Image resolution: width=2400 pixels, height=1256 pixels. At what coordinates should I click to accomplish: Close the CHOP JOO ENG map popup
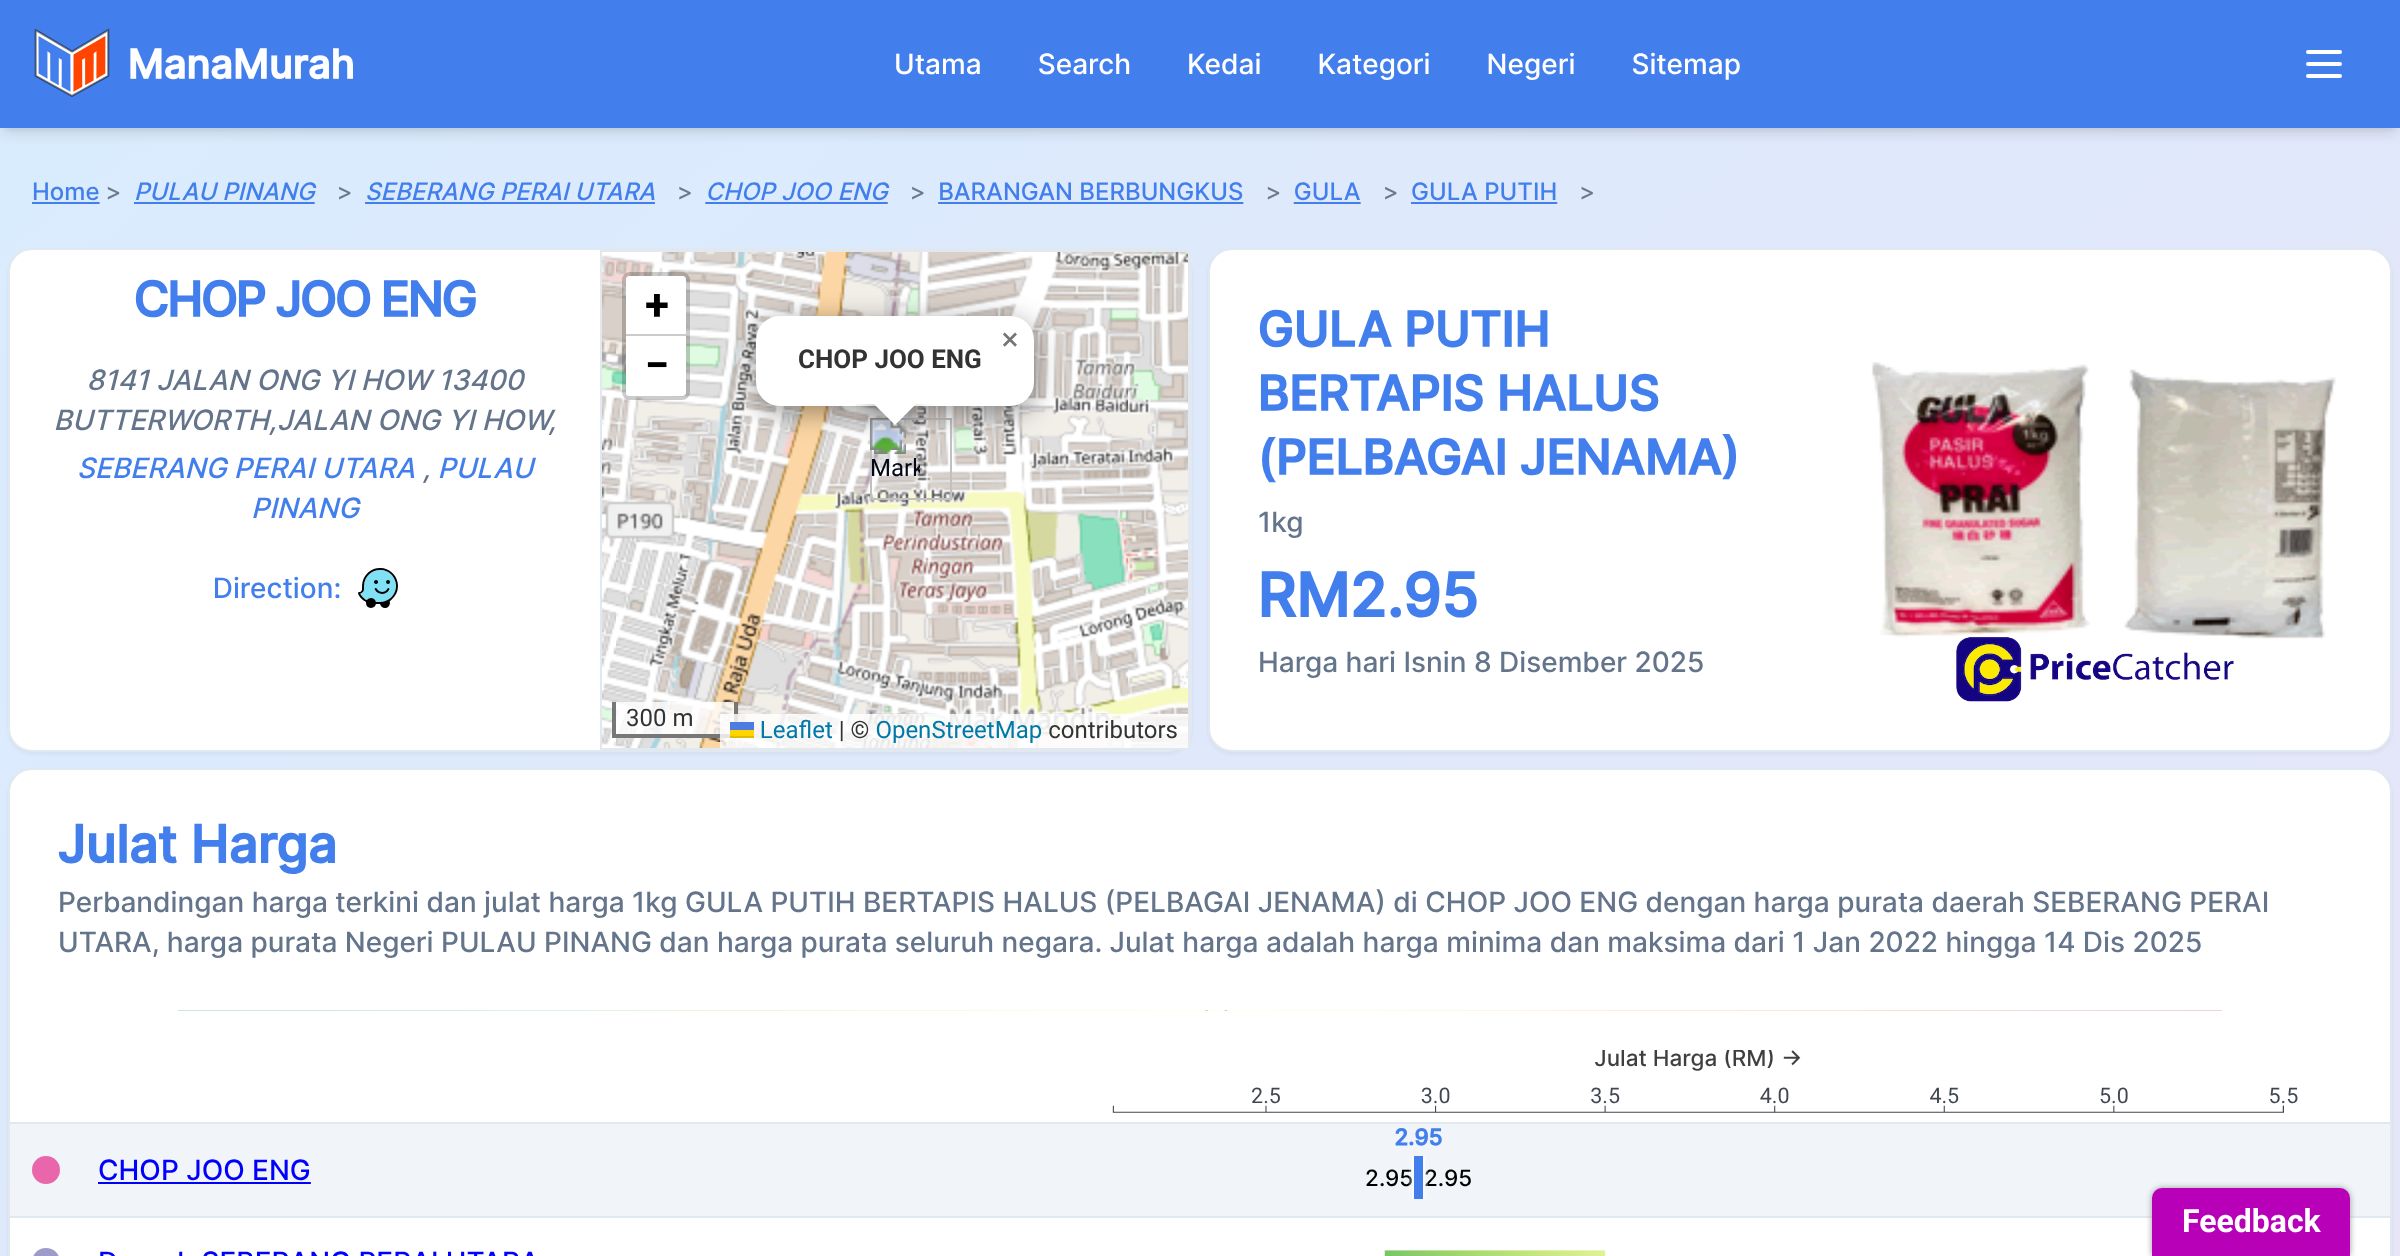1010,340
